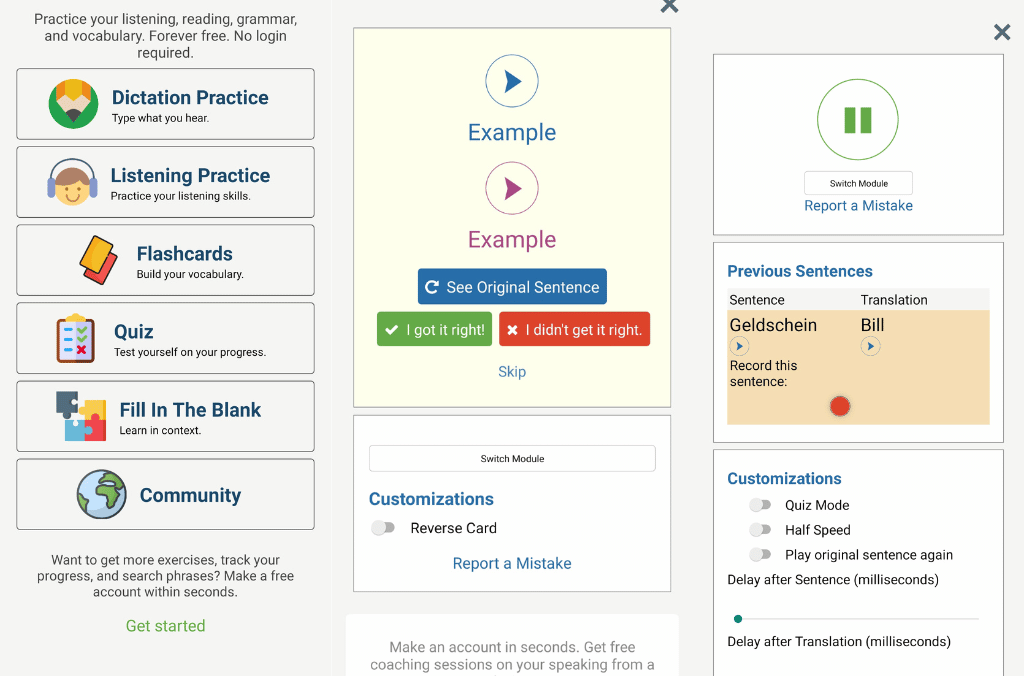The image size is (1024, 676).
Task: Play the Bill translation audio
Action: tap(870, 346)
